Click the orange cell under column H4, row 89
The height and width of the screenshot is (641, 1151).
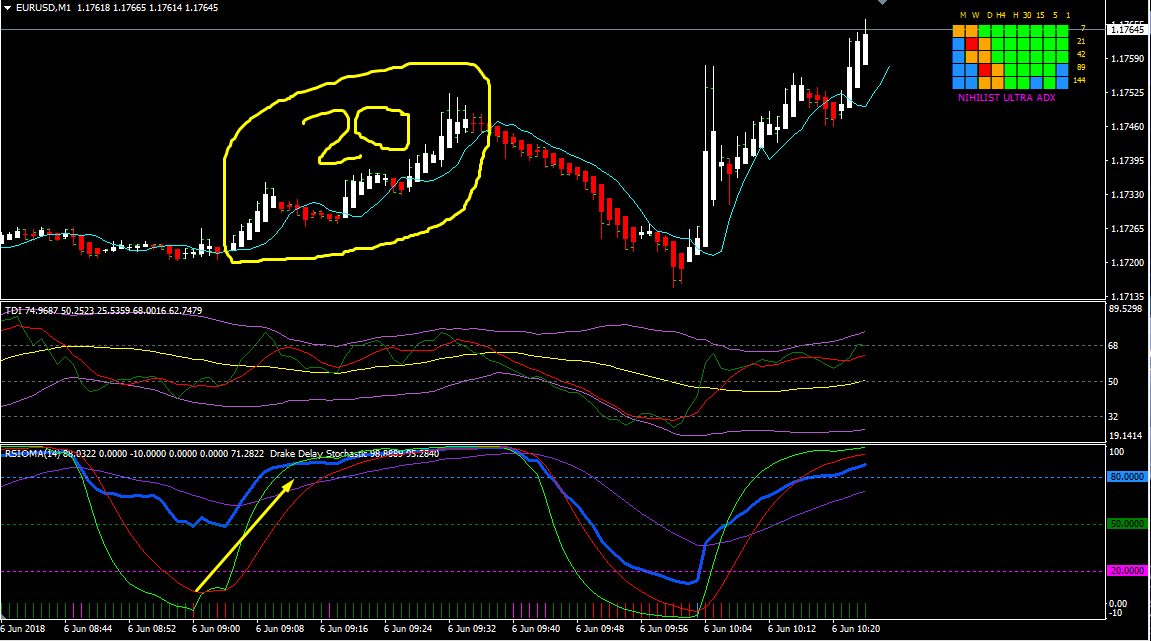998,70
